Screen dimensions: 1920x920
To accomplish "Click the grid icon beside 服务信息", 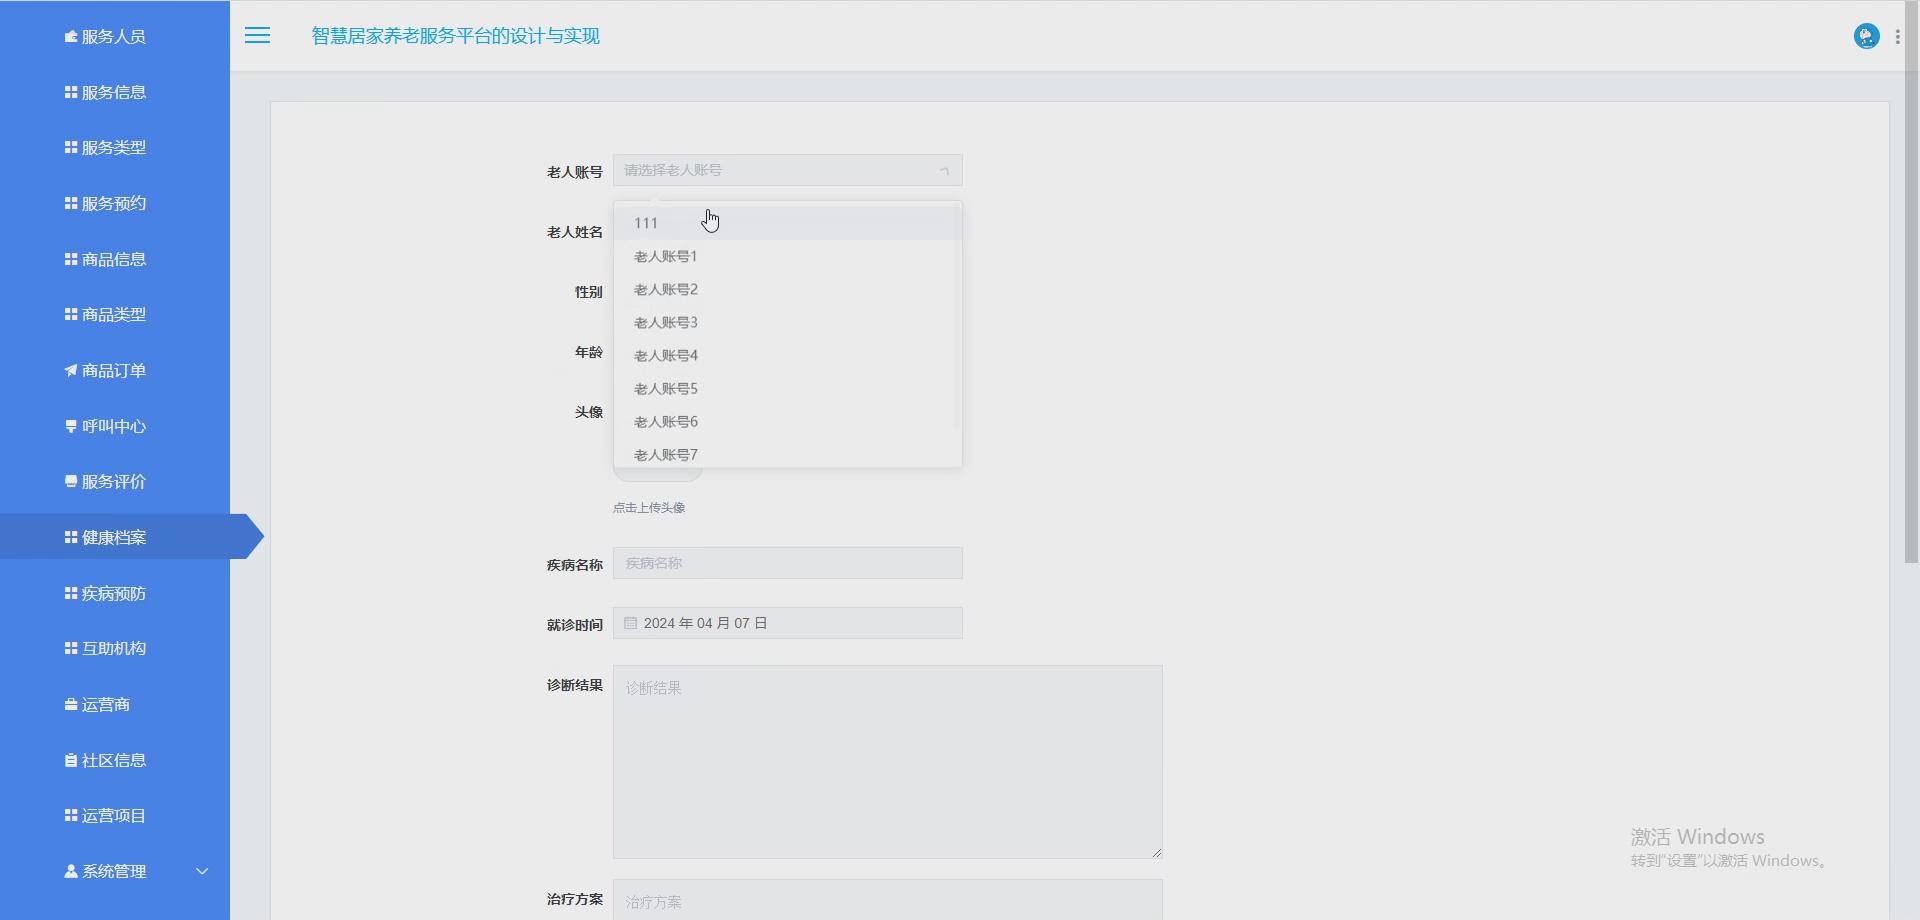I will click(71, 92).
